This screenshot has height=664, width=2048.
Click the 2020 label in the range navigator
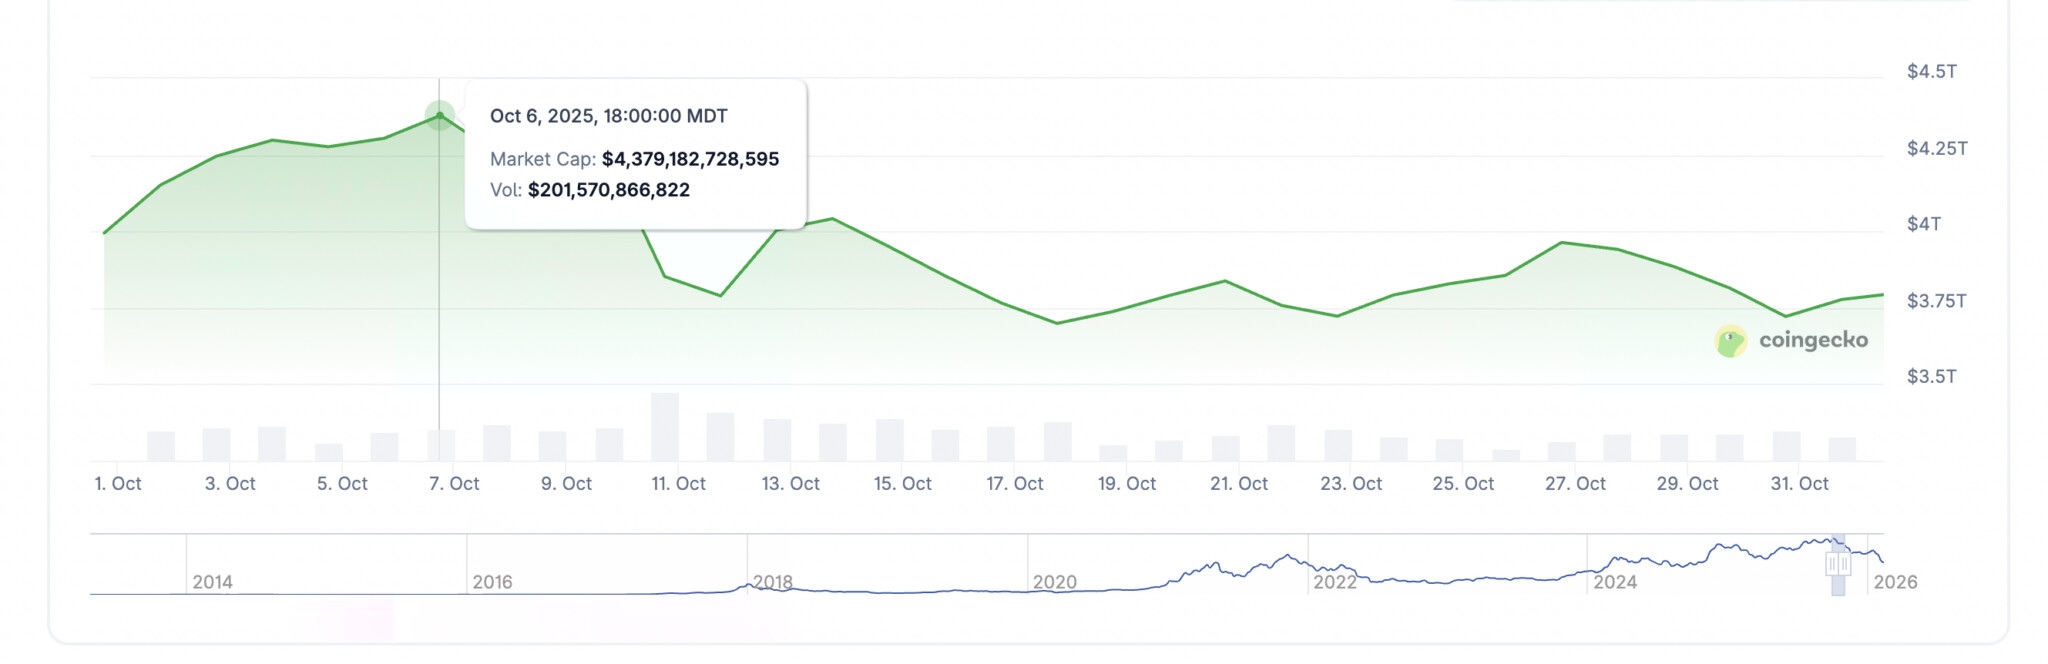pos(1054,582)
